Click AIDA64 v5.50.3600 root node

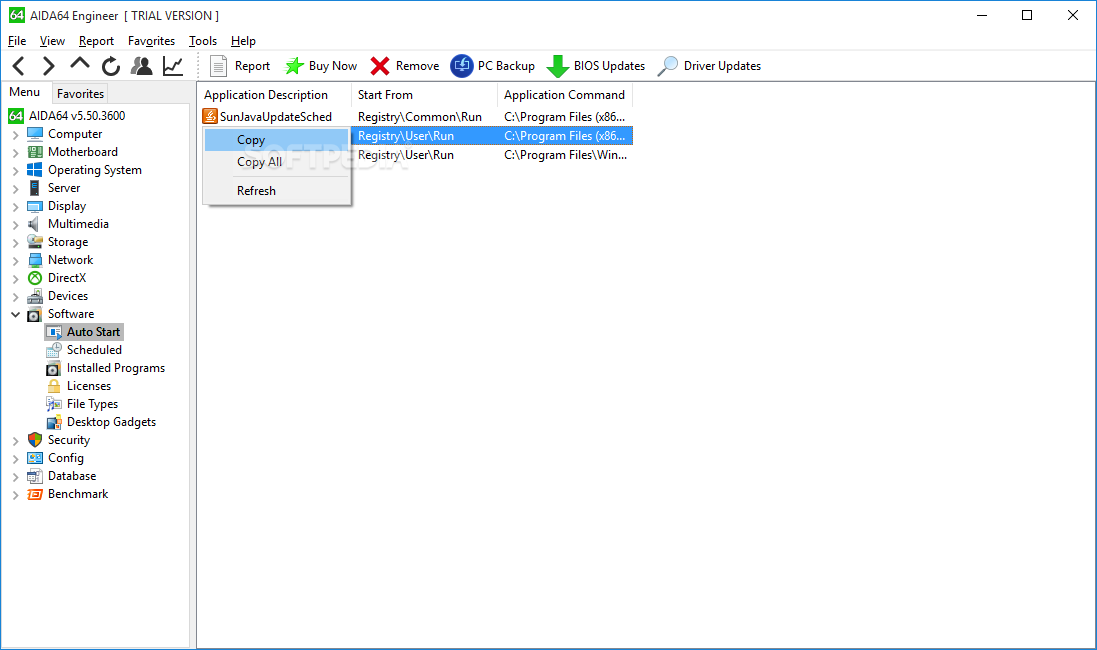click(66, 115)
